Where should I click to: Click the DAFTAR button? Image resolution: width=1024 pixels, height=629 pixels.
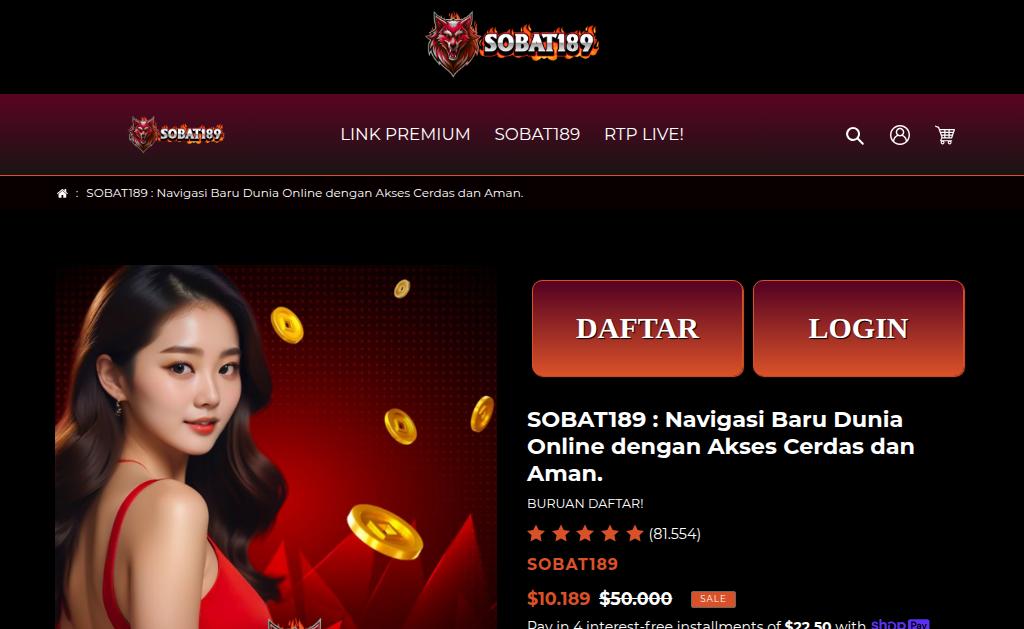pos(637,329)
